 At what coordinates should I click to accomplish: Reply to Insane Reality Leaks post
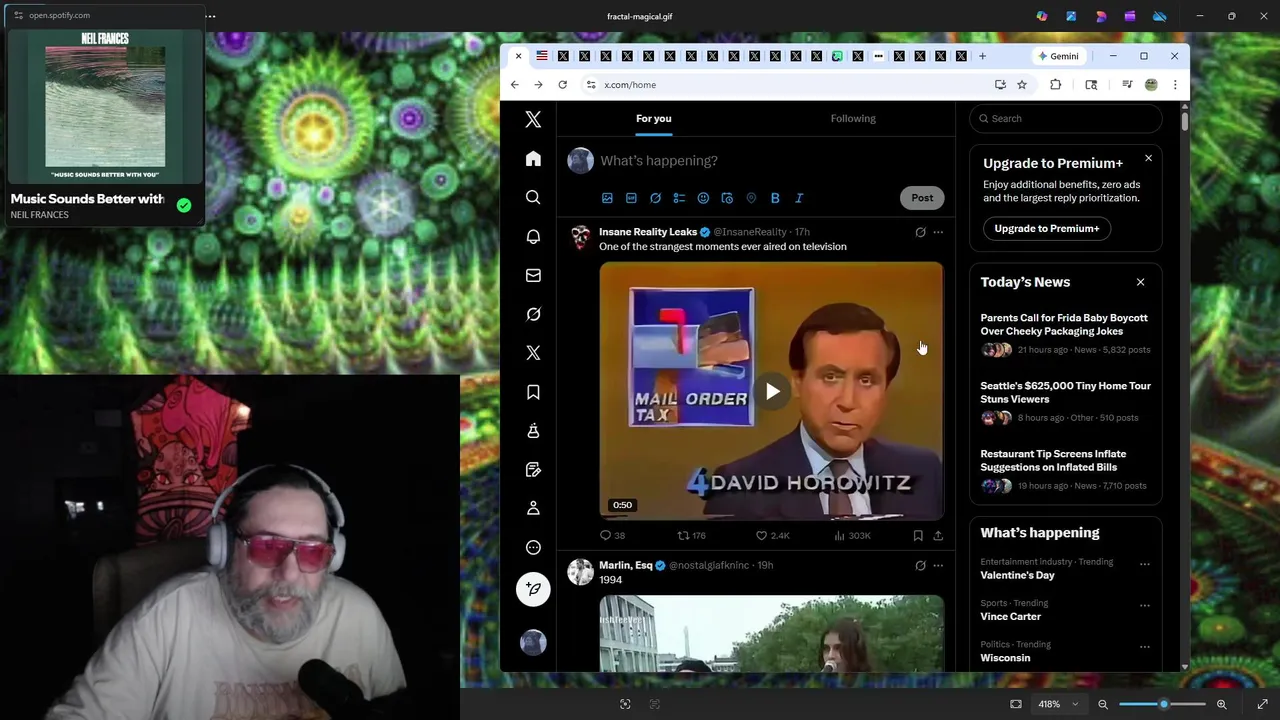pyautogui.click(x=612, y=535)
